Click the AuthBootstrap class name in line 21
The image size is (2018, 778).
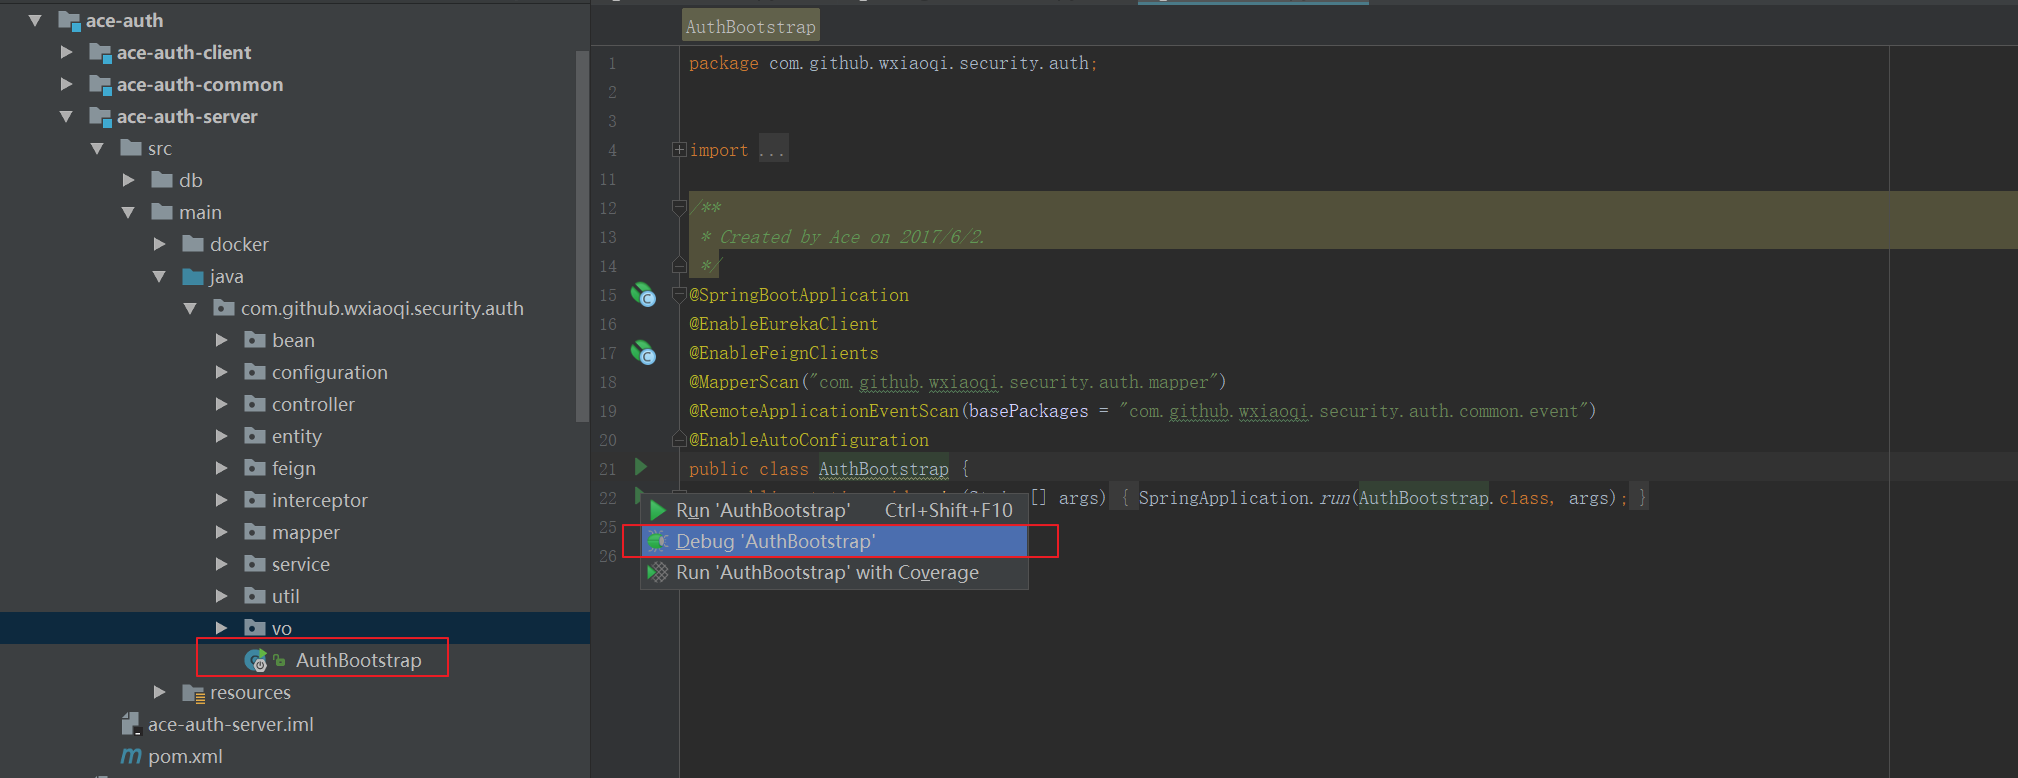(x=883, y=469)
